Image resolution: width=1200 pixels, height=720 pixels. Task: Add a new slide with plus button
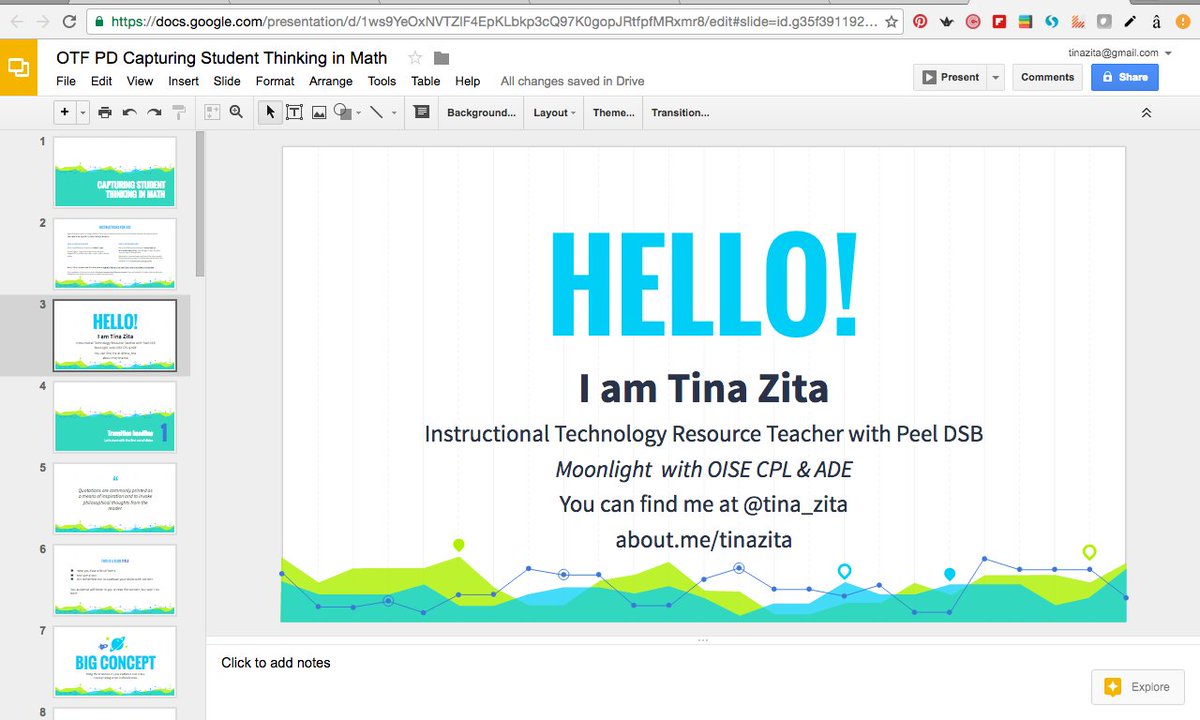click(x=65, y=112)
